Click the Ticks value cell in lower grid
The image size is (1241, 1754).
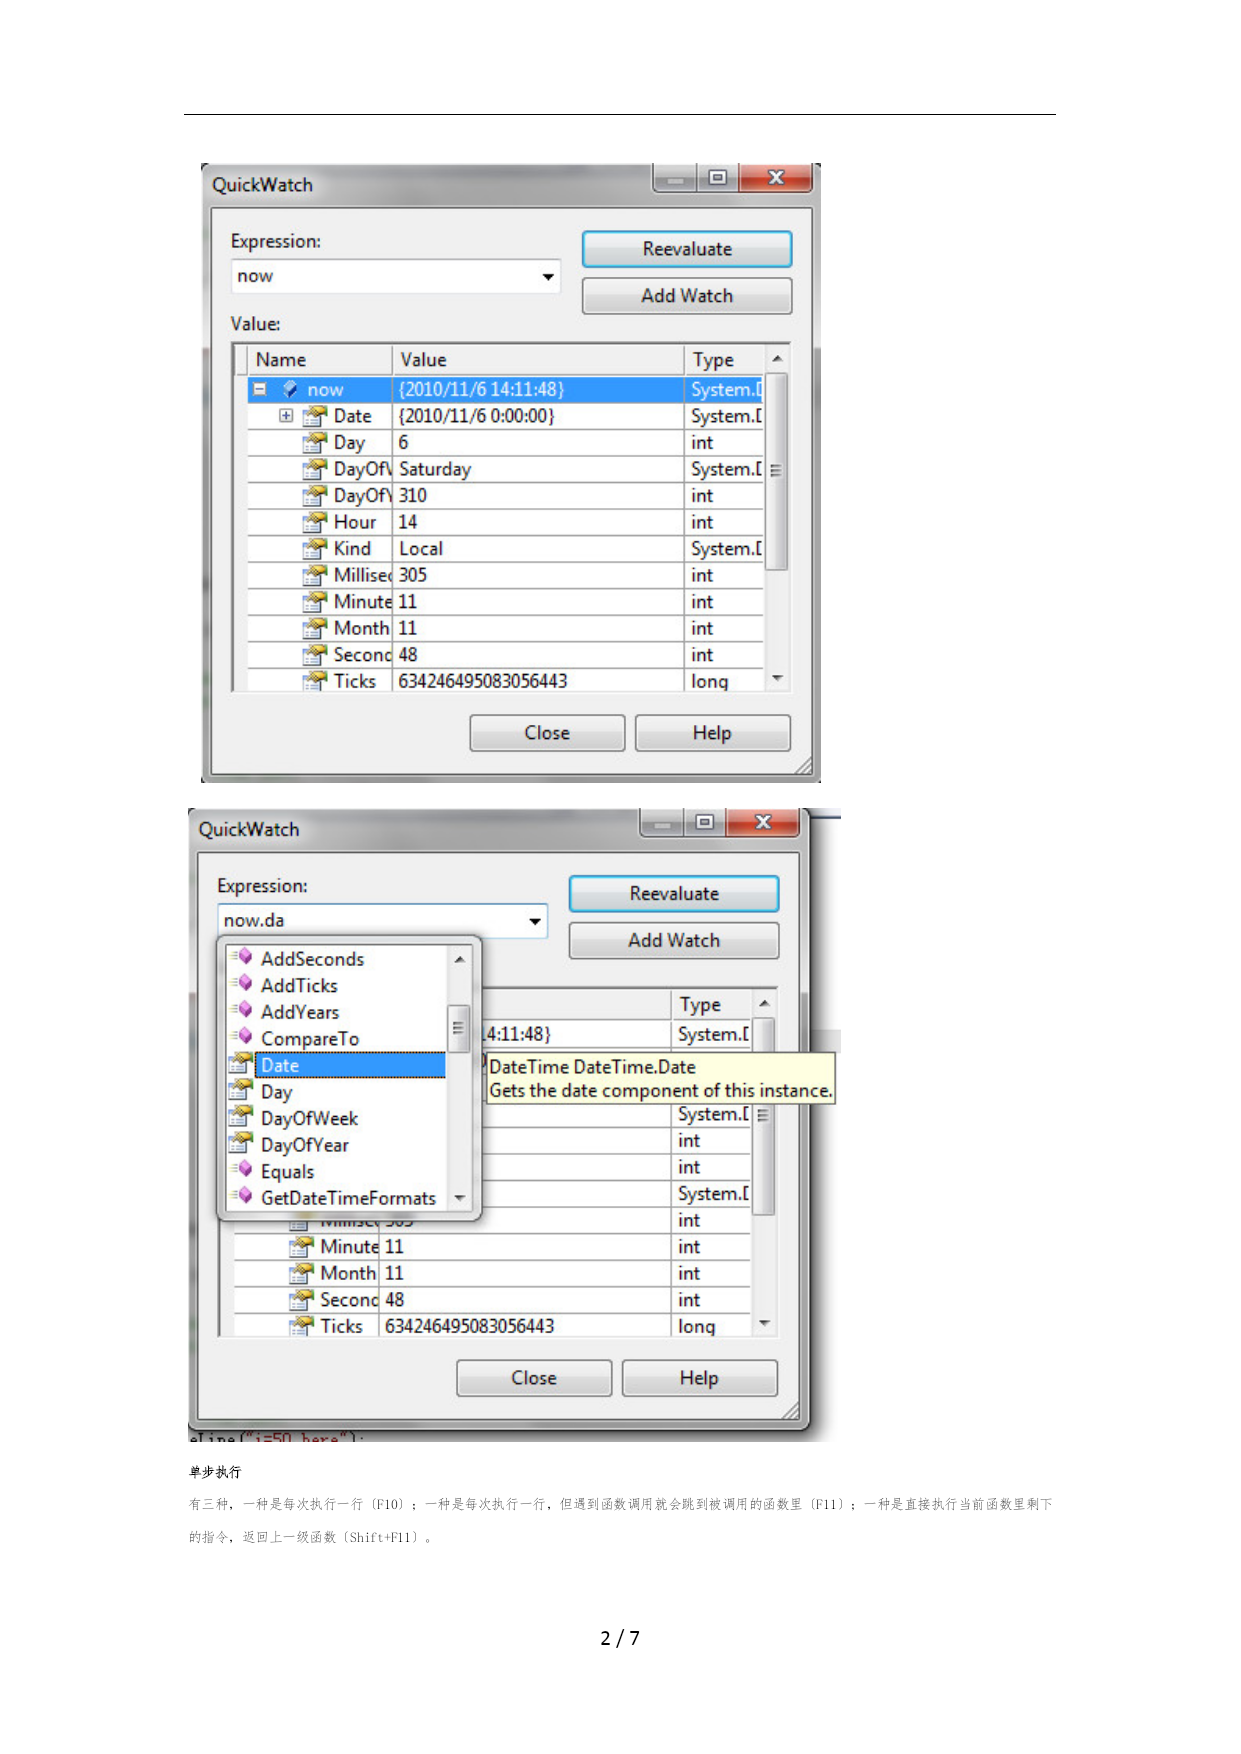click(x=524, y=1326)
